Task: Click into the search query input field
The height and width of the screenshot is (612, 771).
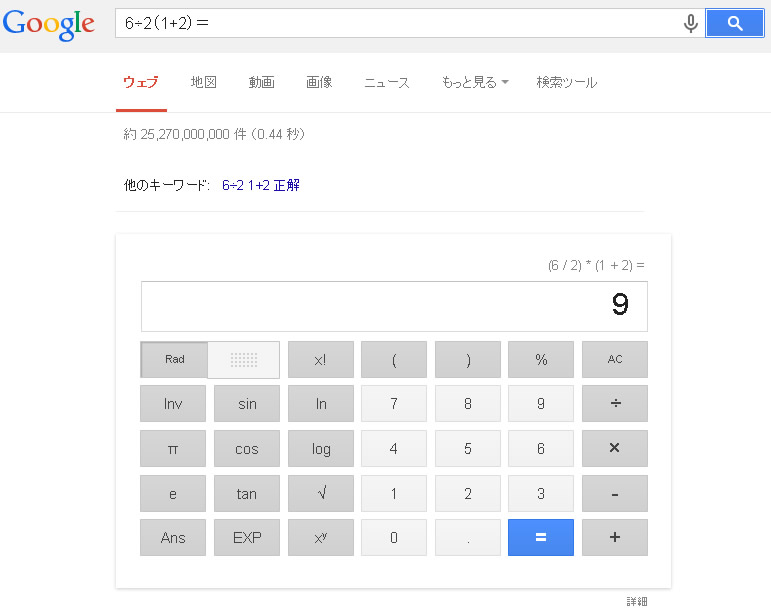Action: (x=395, y=23)
